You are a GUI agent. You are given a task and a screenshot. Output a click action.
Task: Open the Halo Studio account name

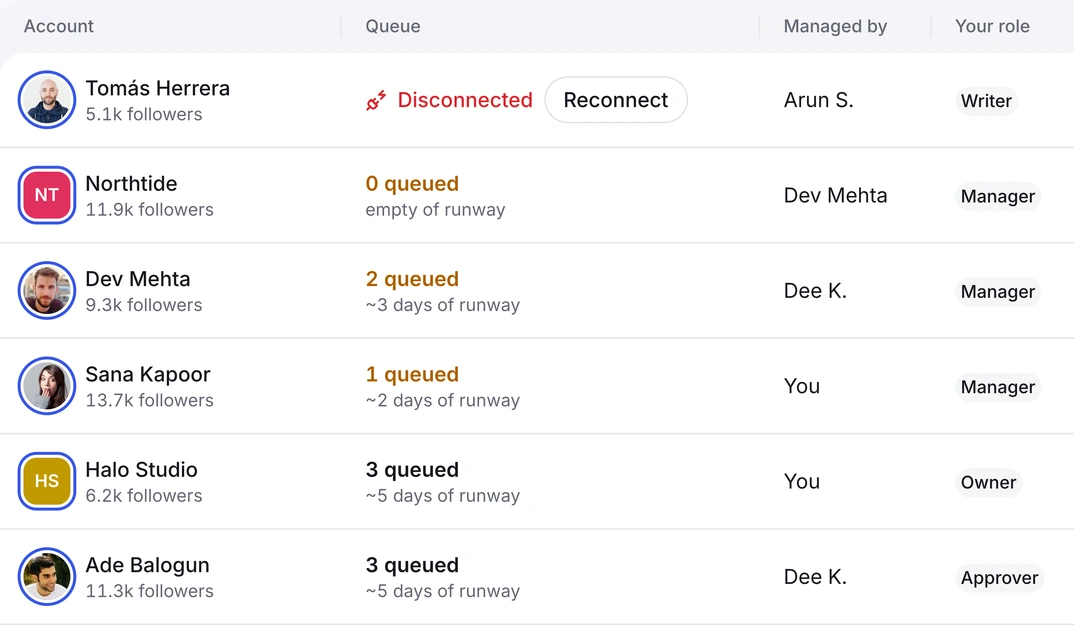click(141, 469)
